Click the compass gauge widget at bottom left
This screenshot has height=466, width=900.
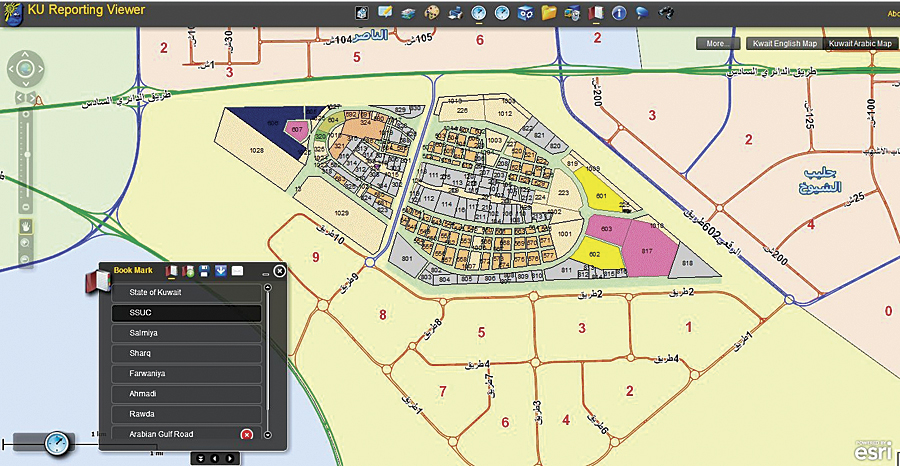56,442
